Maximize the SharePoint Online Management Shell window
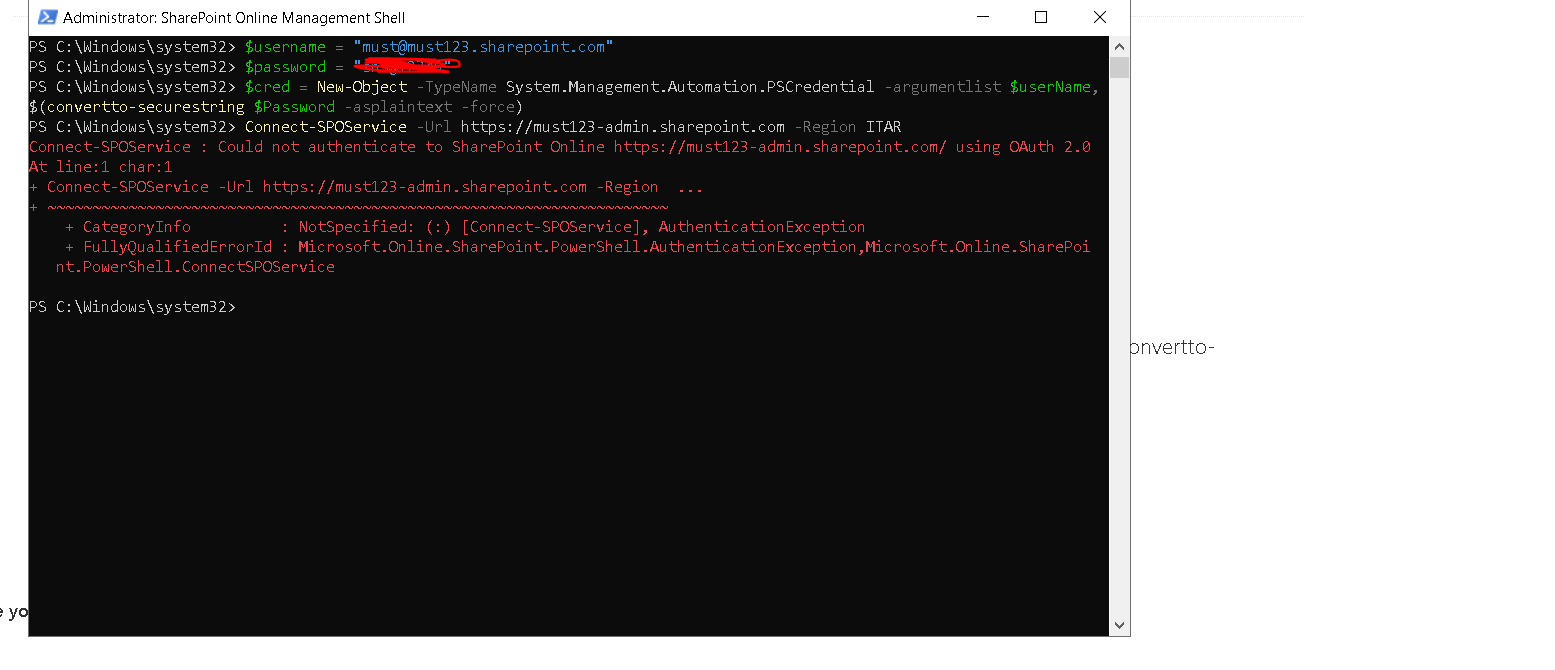 [x=1040, y=17]
